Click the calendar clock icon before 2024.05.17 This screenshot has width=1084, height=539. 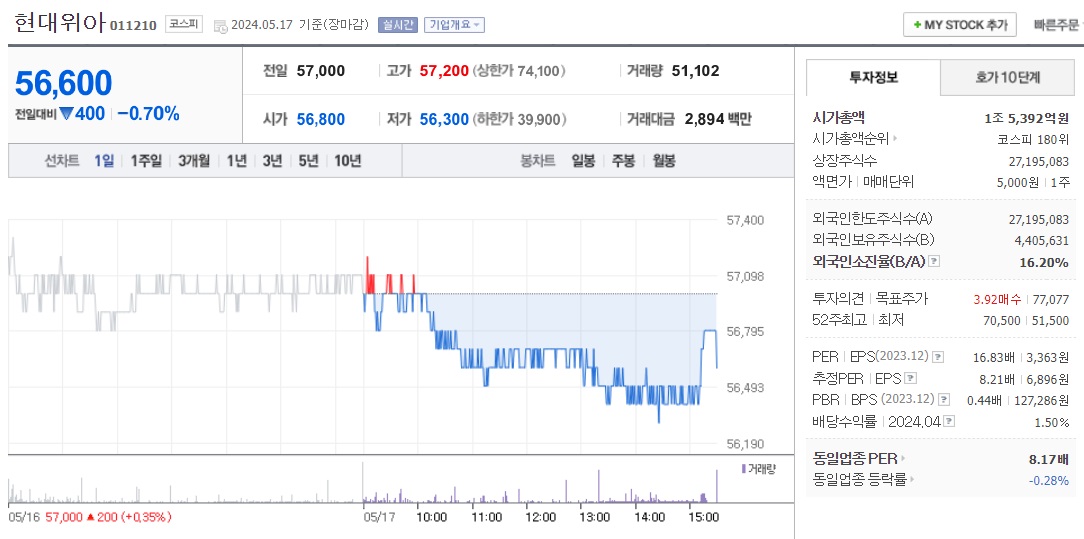(221, 26)
